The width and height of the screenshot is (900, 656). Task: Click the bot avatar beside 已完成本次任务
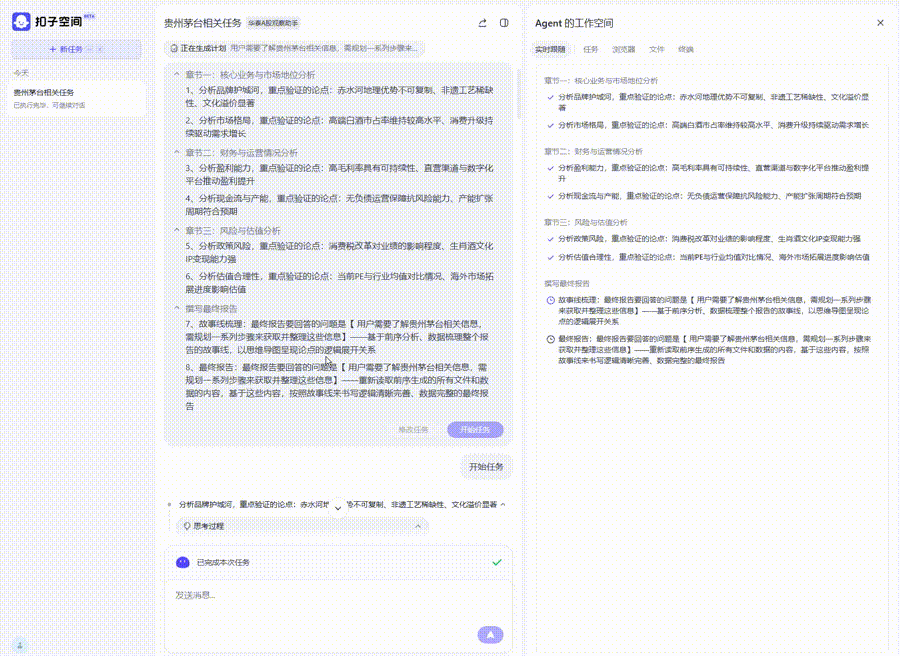tap(183, 562)
